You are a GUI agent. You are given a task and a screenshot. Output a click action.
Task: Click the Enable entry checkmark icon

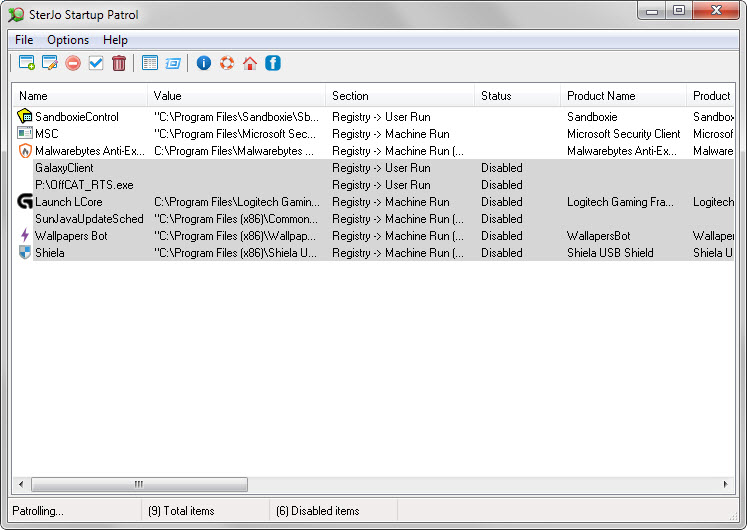(96, 63)
